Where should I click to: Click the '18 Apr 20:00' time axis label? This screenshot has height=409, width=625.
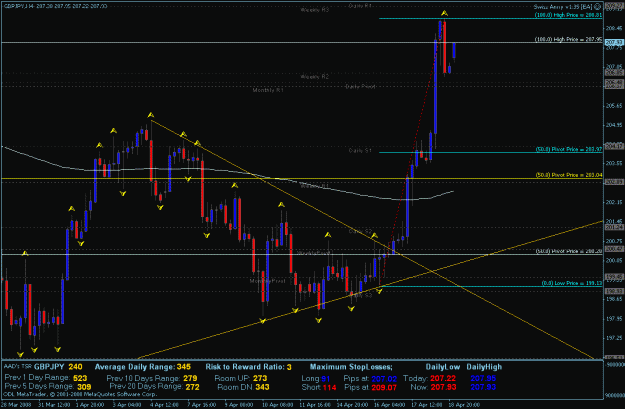pyautogui.click(x=464, y=405)
